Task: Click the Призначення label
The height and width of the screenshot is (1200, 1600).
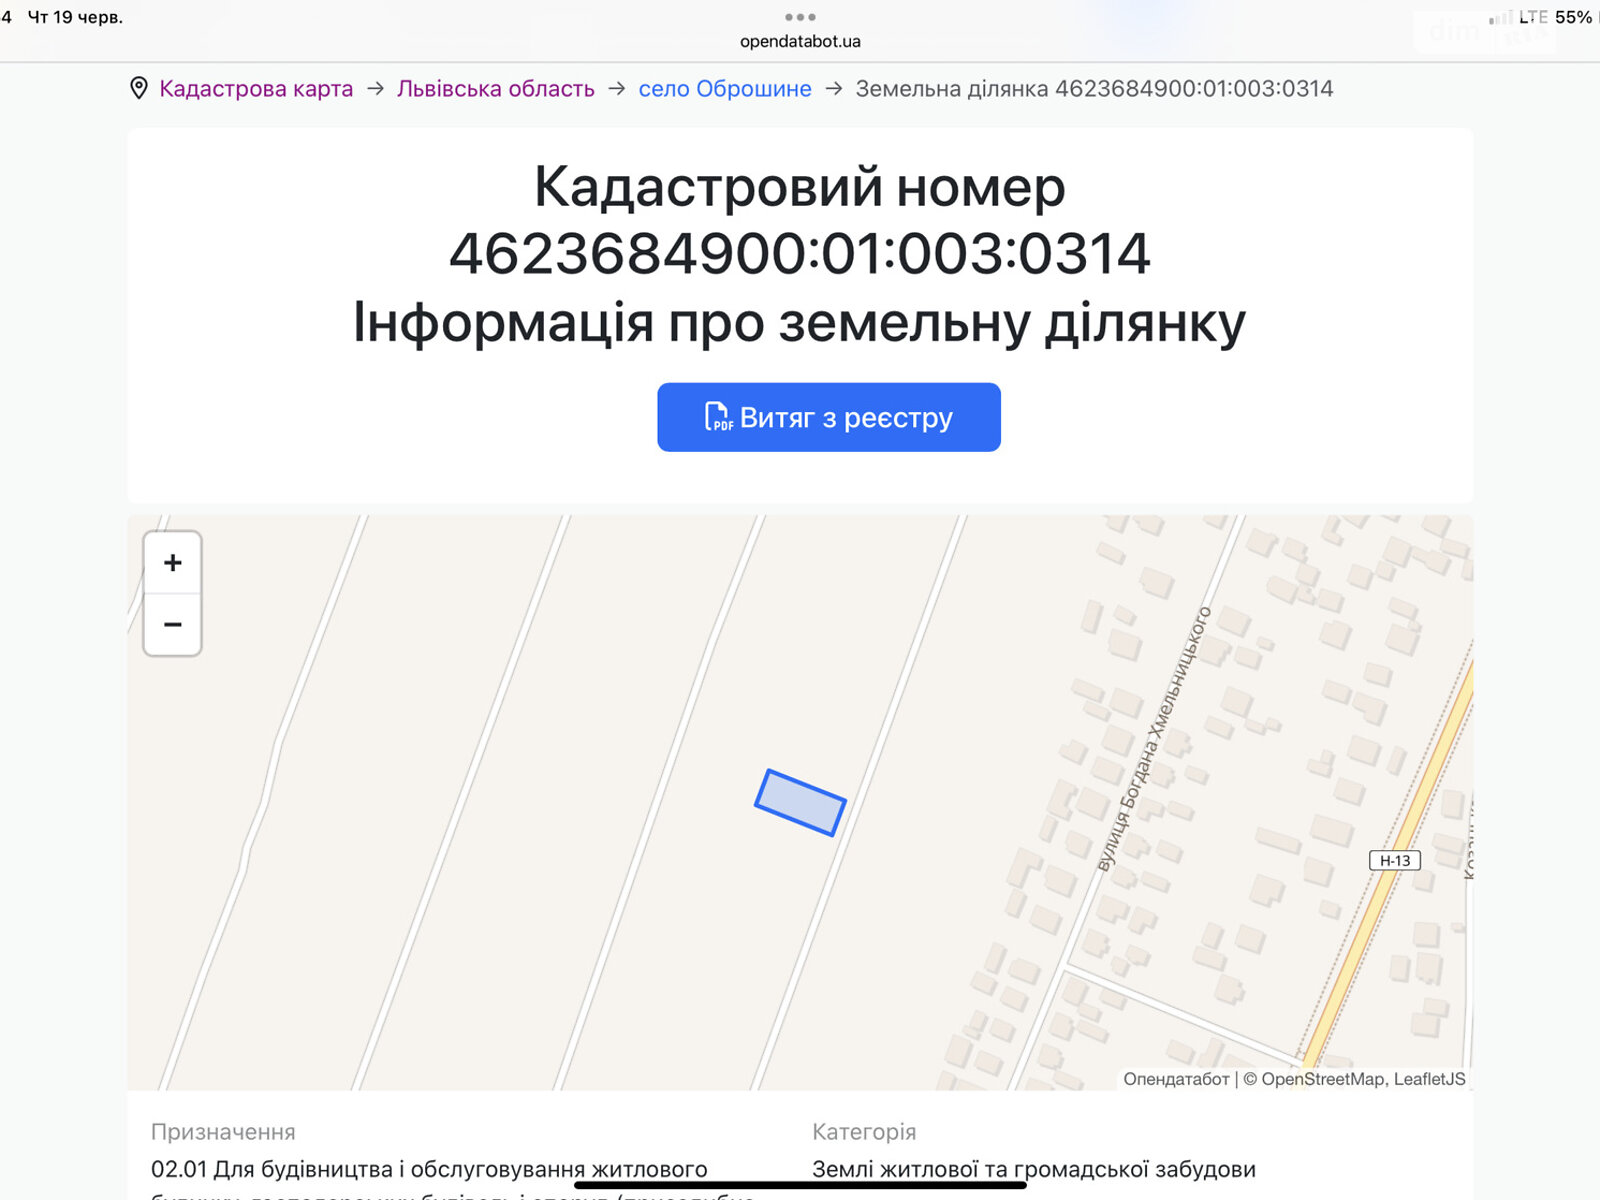Action: [223, 1132]
